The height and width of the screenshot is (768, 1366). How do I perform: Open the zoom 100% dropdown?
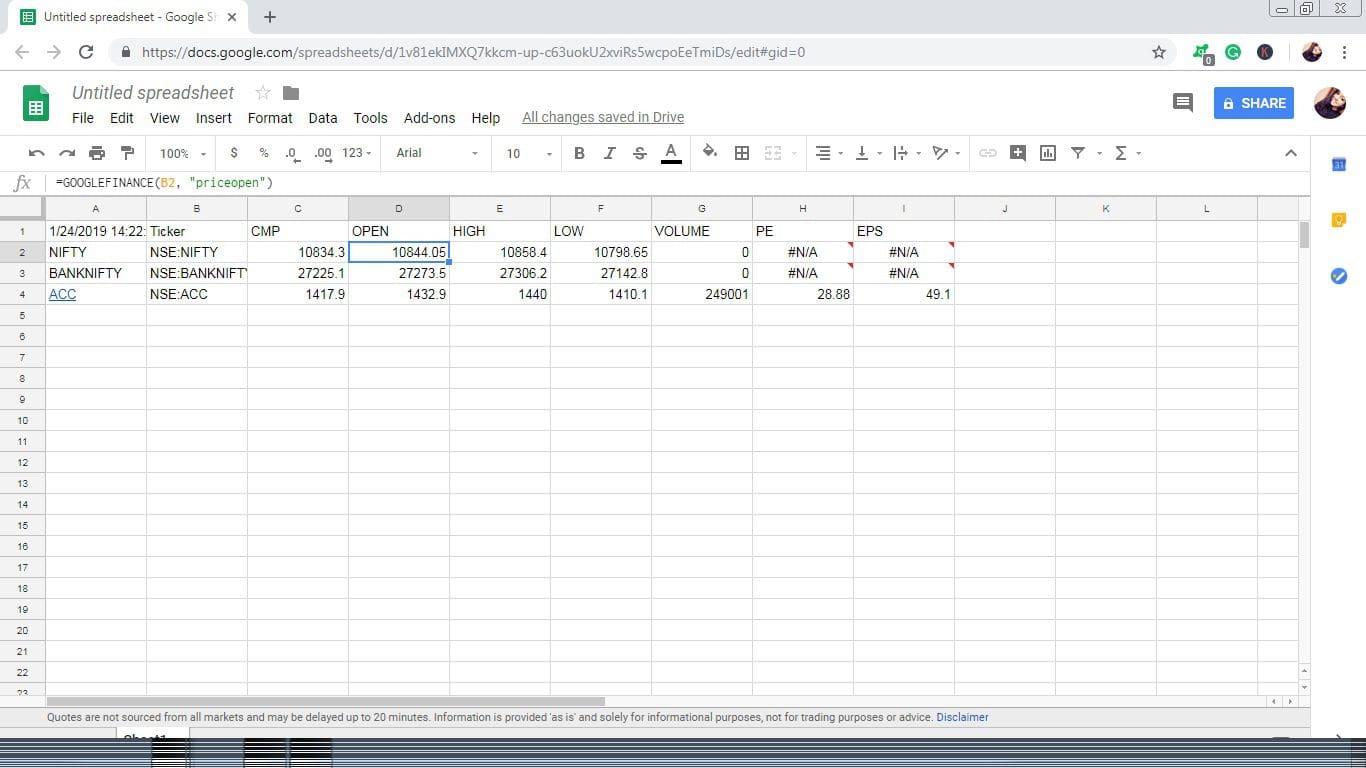[x=183, y=153]
